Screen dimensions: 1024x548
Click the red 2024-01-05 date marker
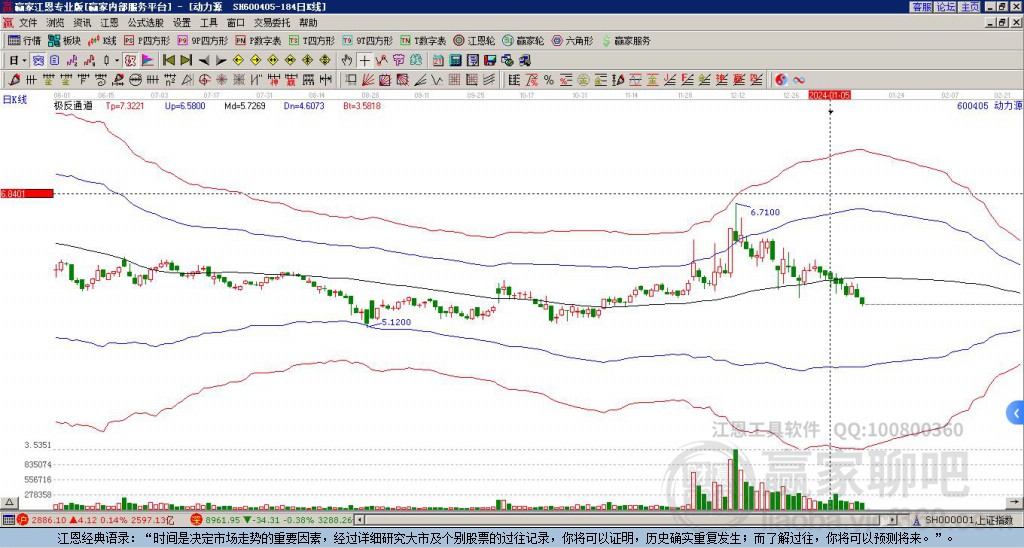tap(829, 95)
